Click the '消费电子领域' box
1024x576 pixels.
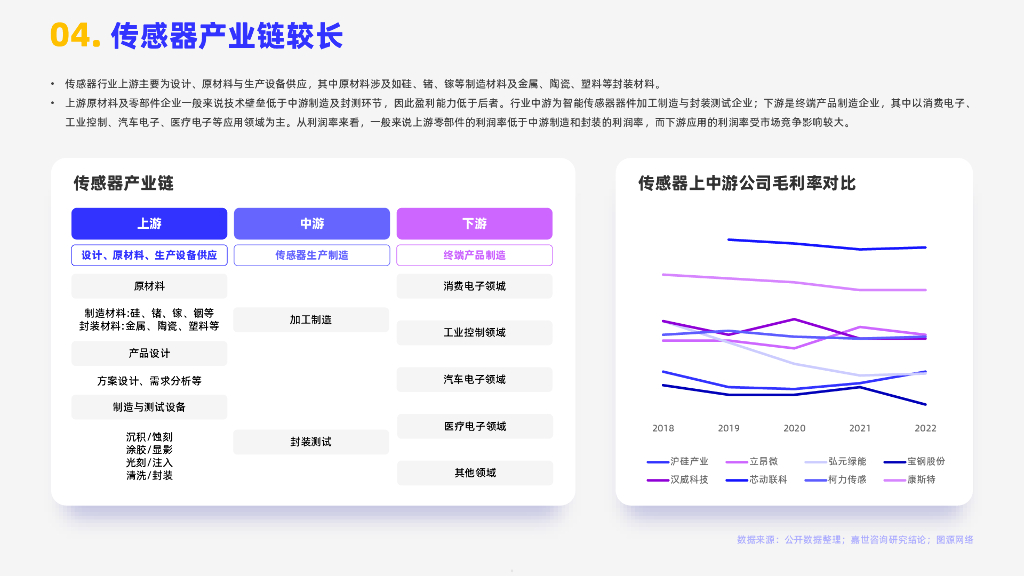(x=474, y=286)
